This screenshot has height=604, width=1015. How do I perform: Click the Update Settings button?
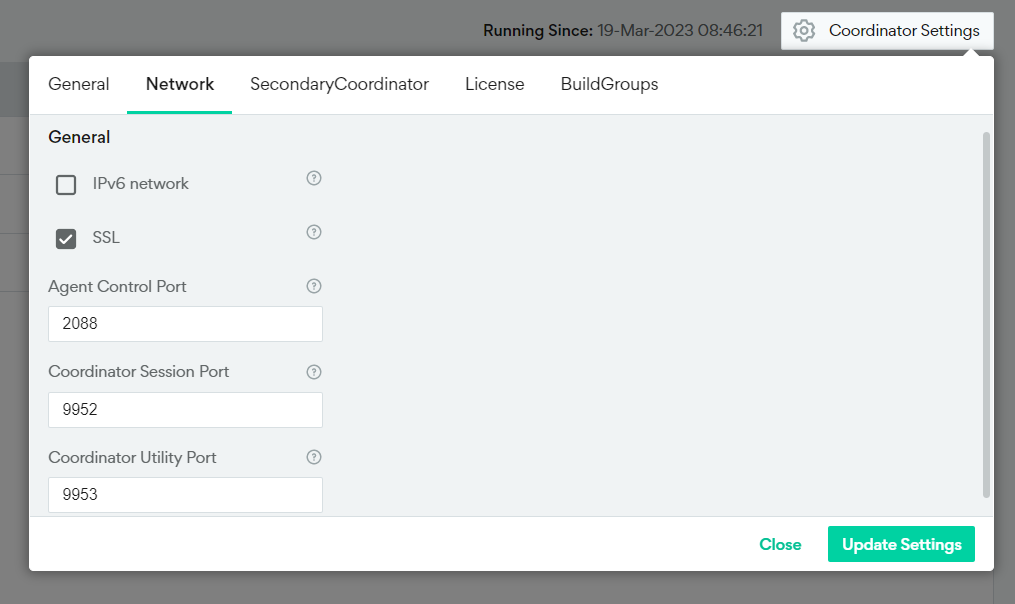point(901,544)
